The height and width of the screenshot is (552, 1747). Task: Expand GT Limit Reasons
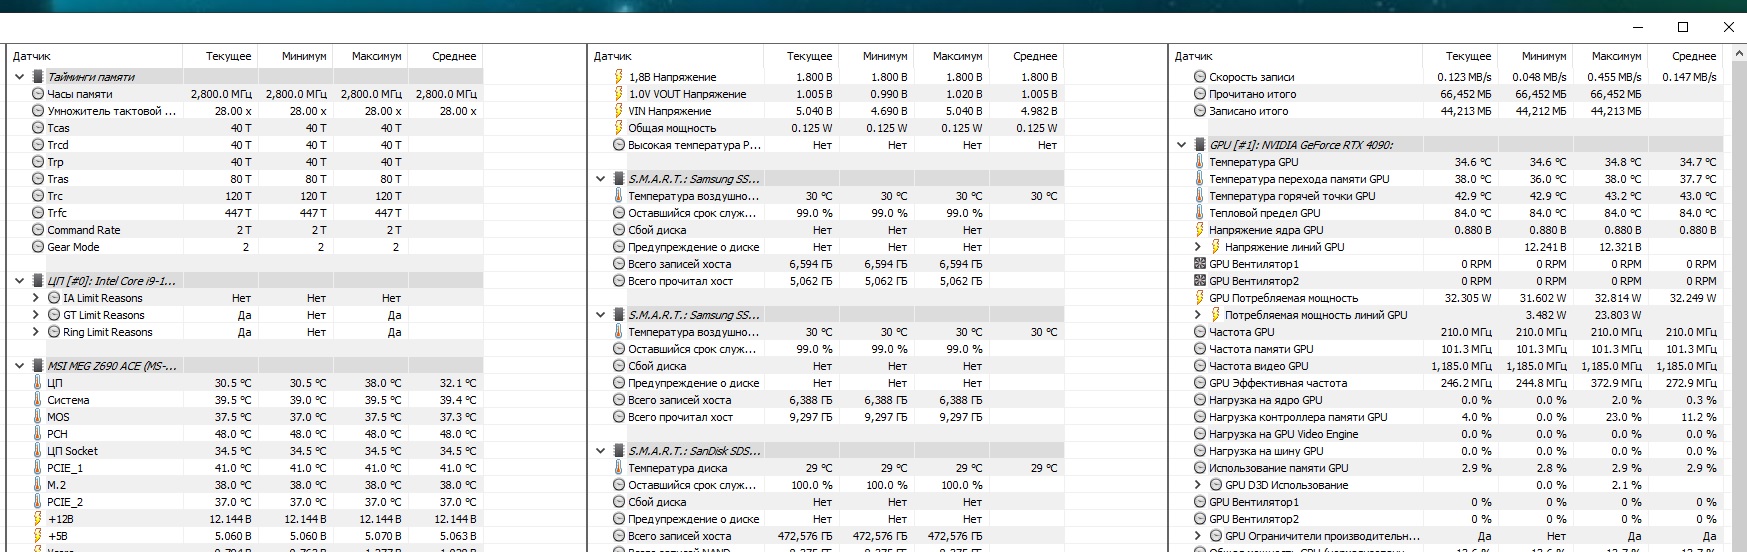pyautogui.click(x=36, y=315)
